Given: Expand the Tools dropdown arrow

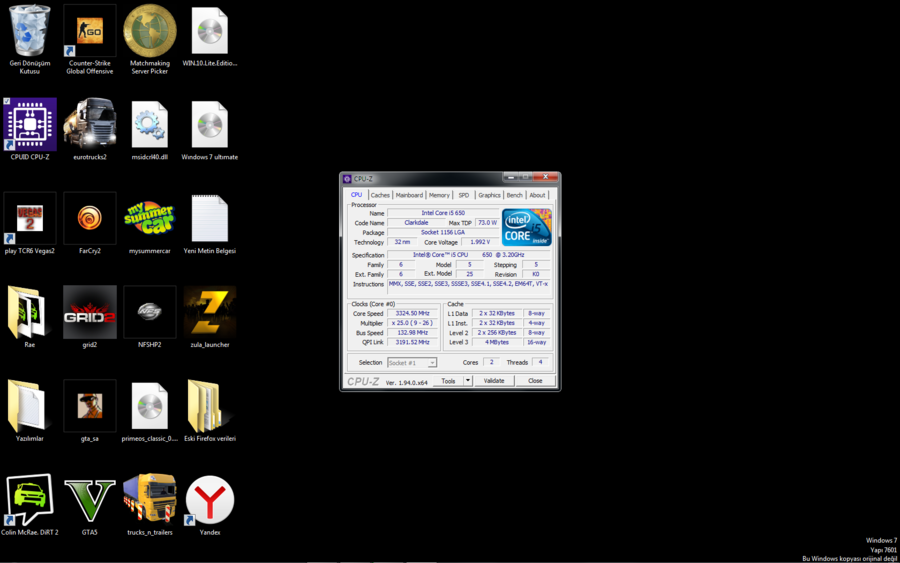Looking at the screenshot, I should [468, 380].
